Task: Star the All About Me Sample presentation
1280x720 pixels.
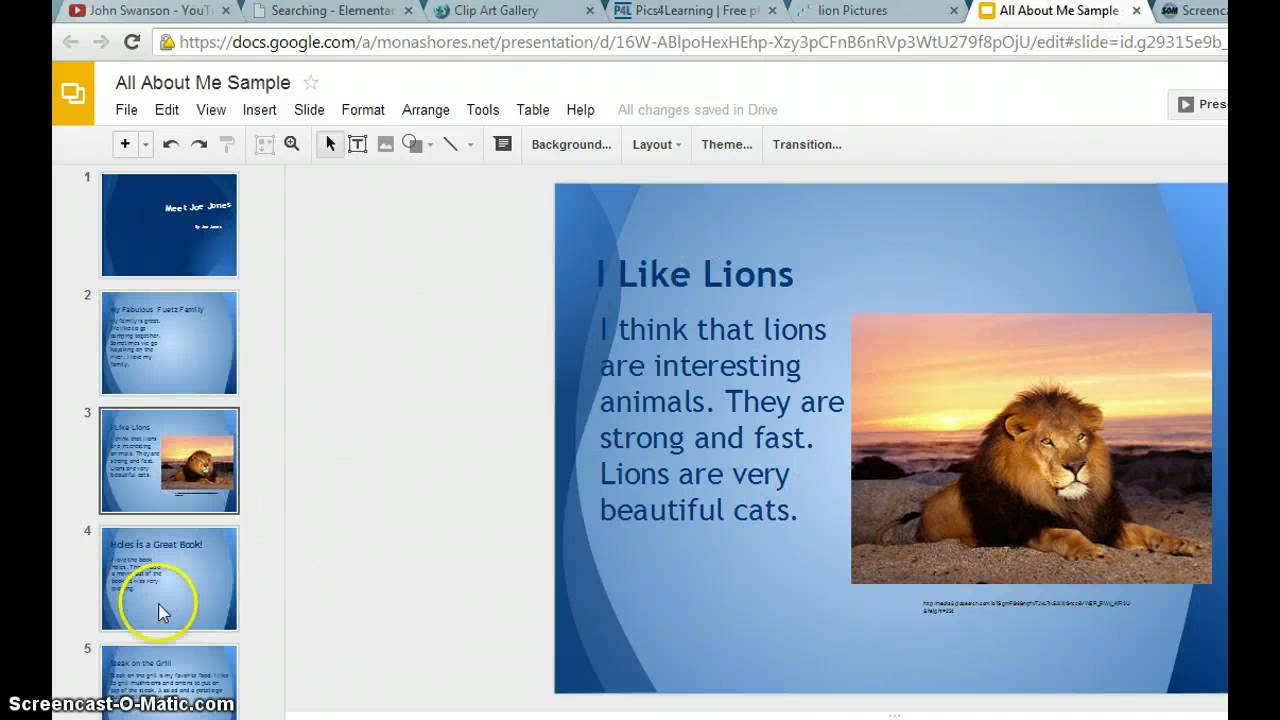Action: pos(311,82)
